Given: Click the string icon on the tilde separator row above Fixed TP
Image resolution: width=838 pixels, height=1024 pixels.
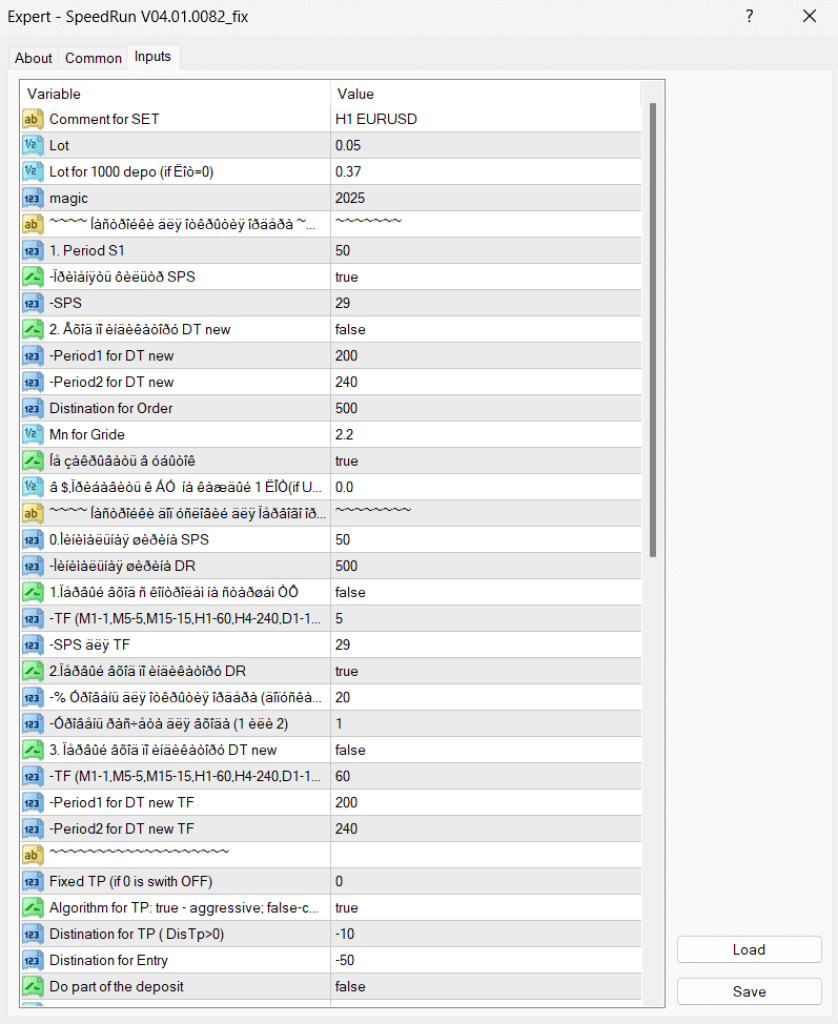Looking at the screenshot, I should (x=32, y=855).
